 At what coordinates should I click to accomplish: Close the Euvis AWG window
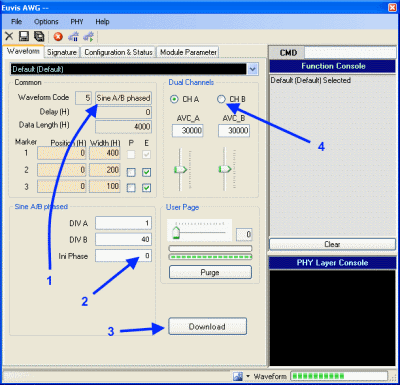(393, 7)
